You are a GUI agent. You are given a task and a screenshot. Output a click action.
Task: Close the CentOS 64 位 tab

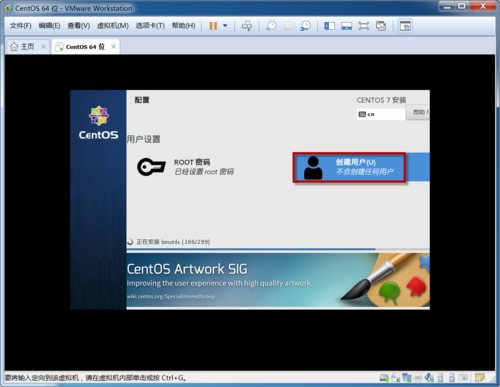tap(114, 47)
